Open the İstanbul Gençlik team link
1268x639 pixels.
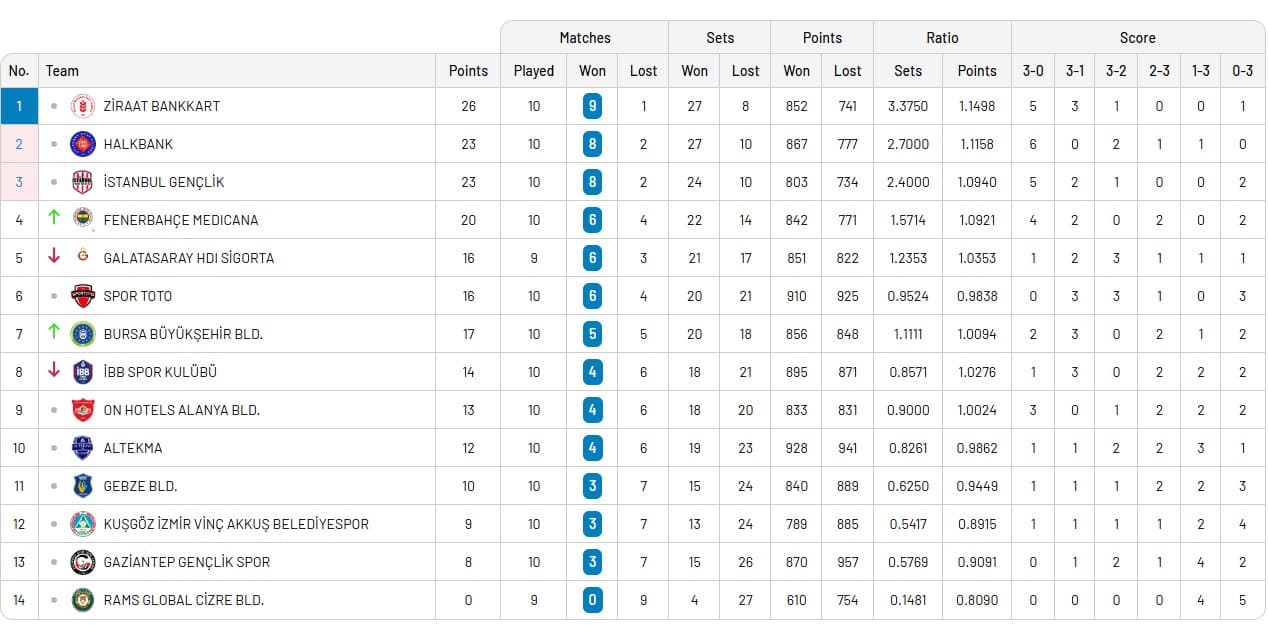tap(164, 182)
